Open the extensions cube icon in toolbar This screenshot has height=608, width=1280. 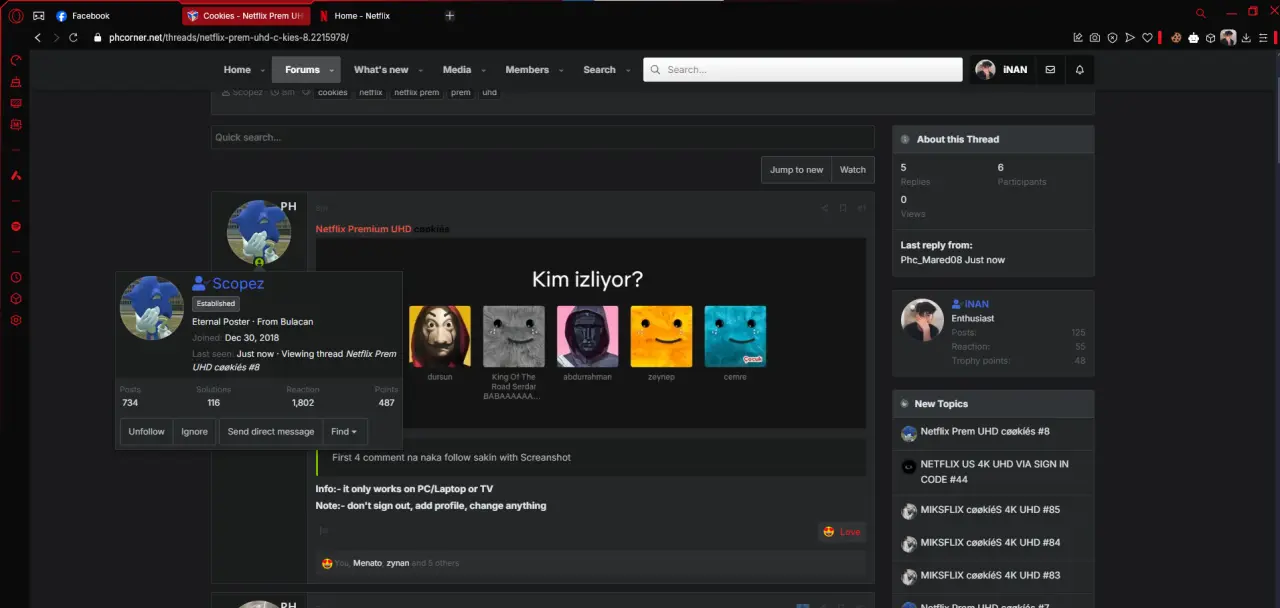click(1210, 38)
